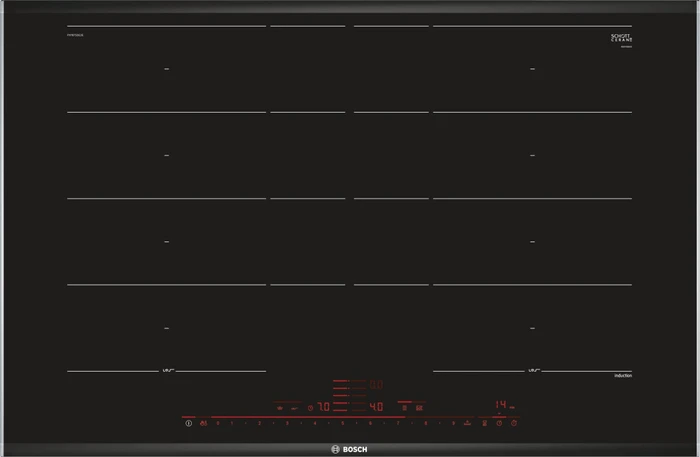Tap the PowerBoost symbol after level 9
The width and height of the screenshot is (700, 457).
467,423
